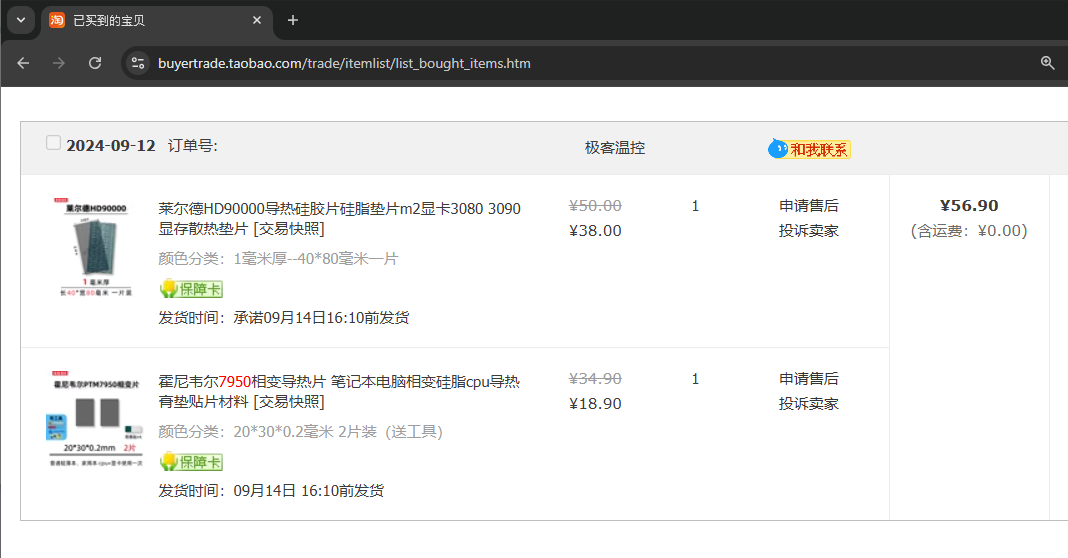This screenshot has width=1068, height=558.
Task: Select 09月14日 16:10前发货 shipping text
Action: (309, 491)
